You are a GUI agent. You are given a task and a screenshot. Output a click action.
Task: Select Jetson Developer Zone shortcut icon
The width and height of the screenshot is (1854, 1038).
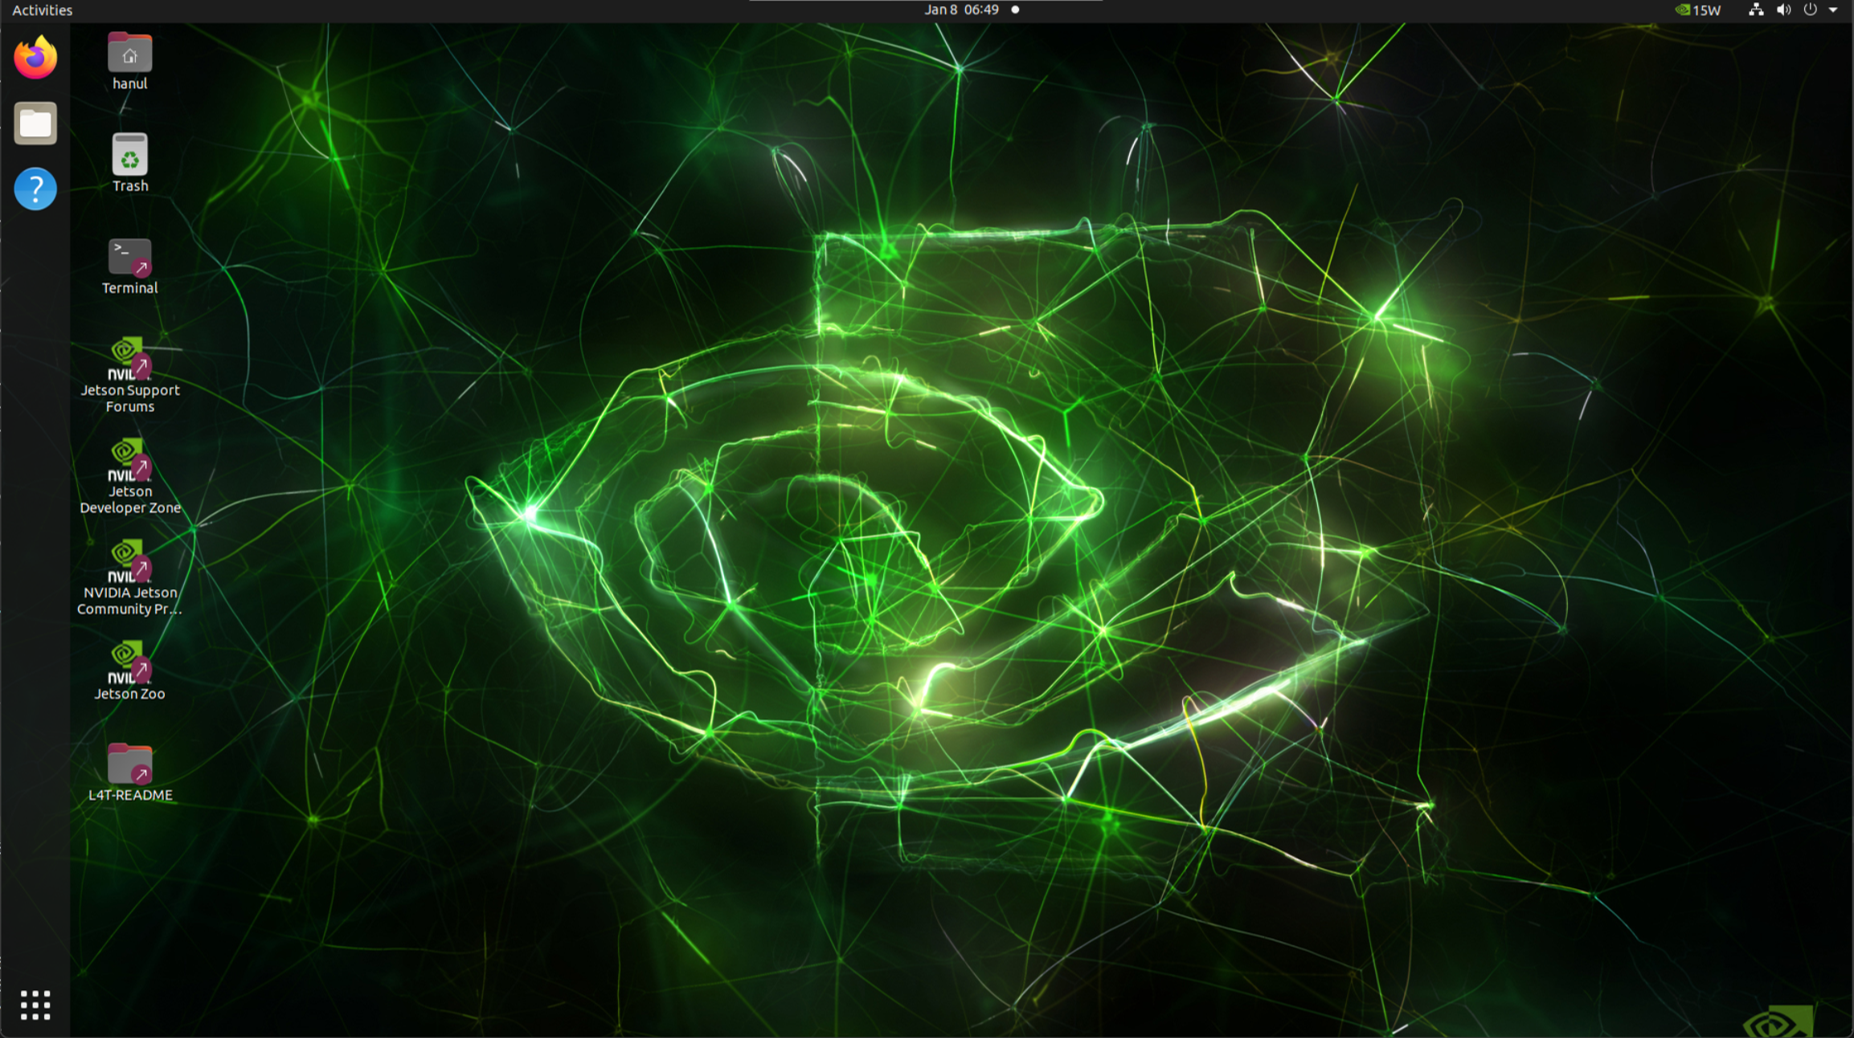pyautogui.click(x=130, y=461)
